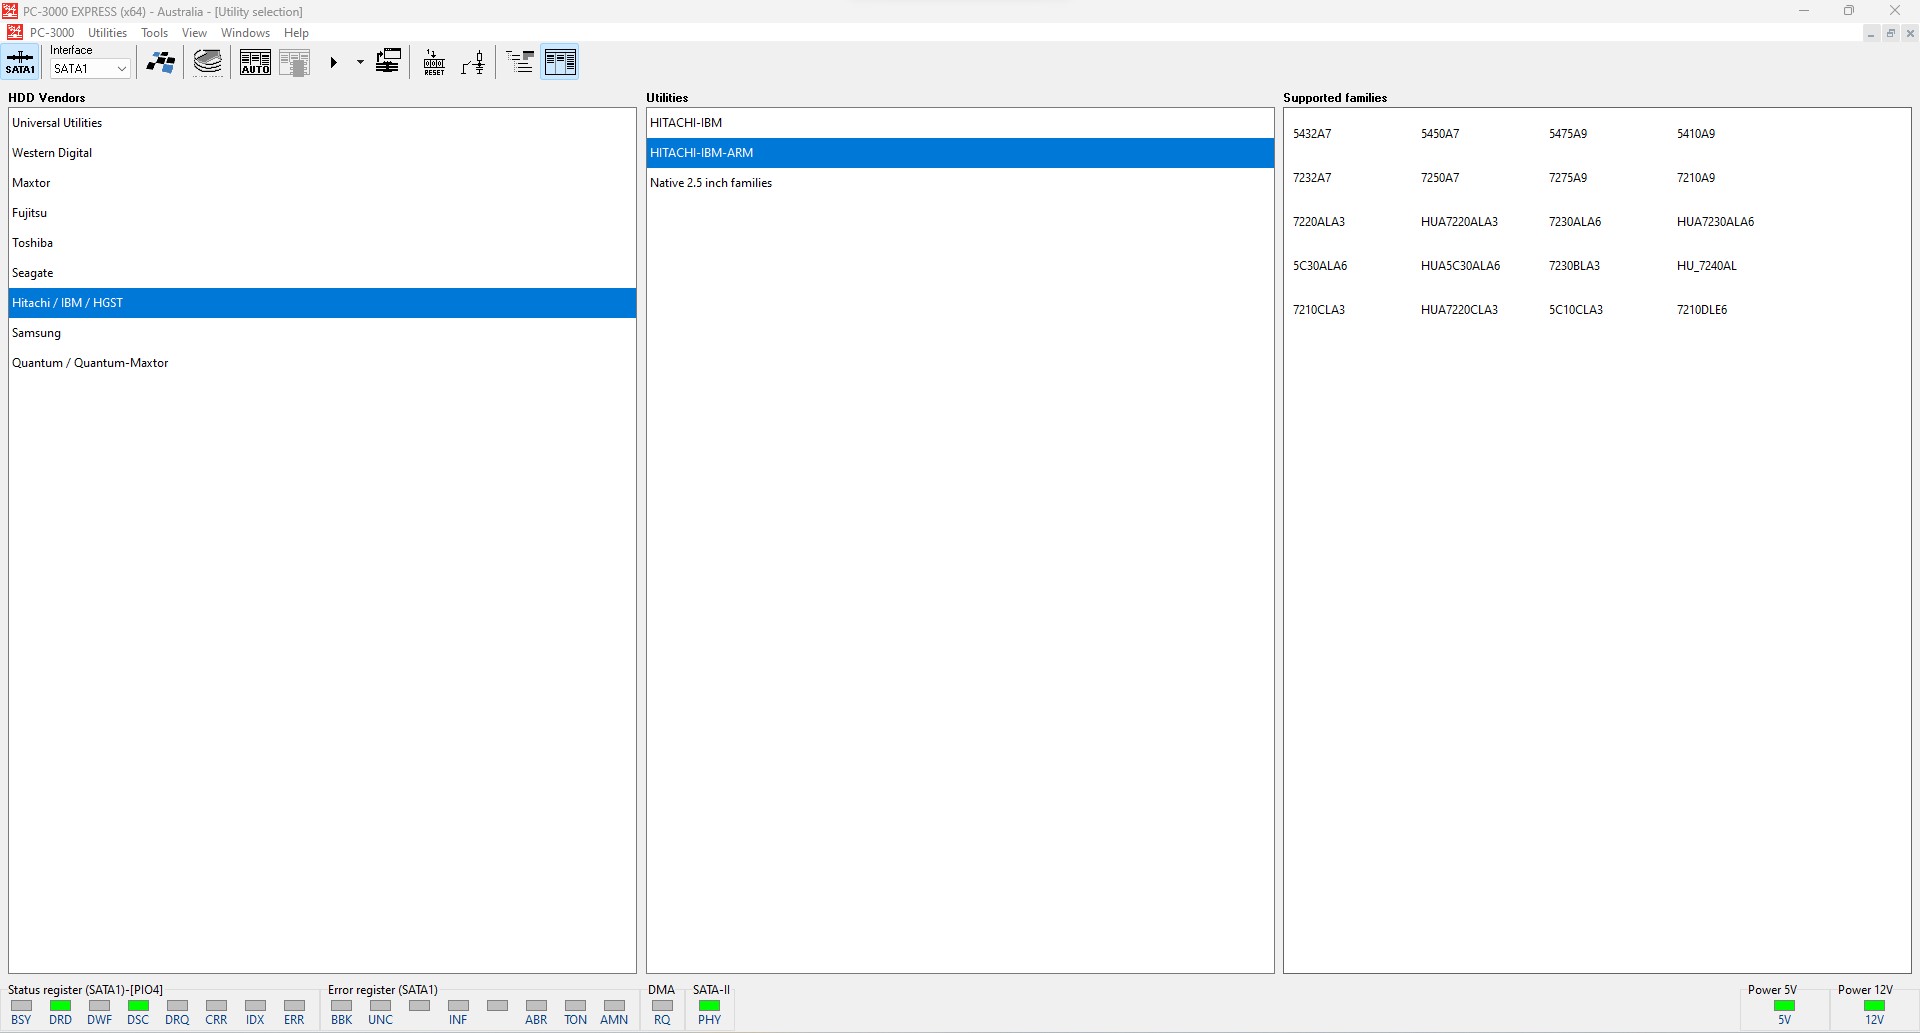This screenshot has height=1033, width=1920.
Task: Click the green Power 5V indicator
Action: coord(1784,1006)
